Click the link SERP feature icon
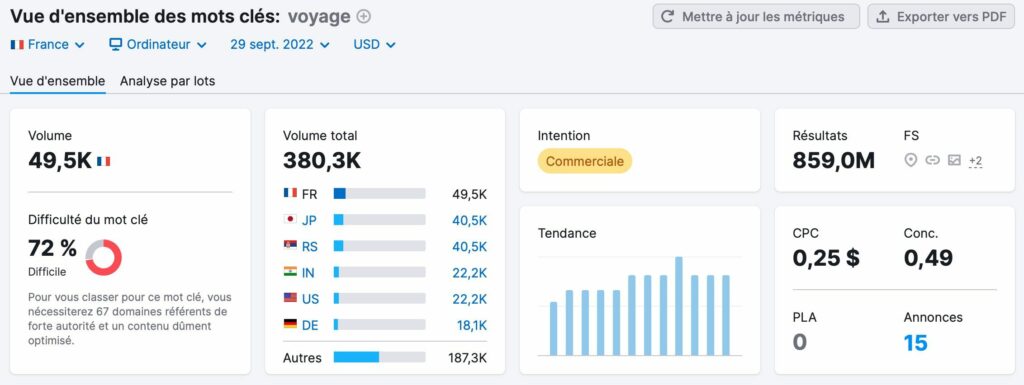1024x385 pixels. click(933, 160)
